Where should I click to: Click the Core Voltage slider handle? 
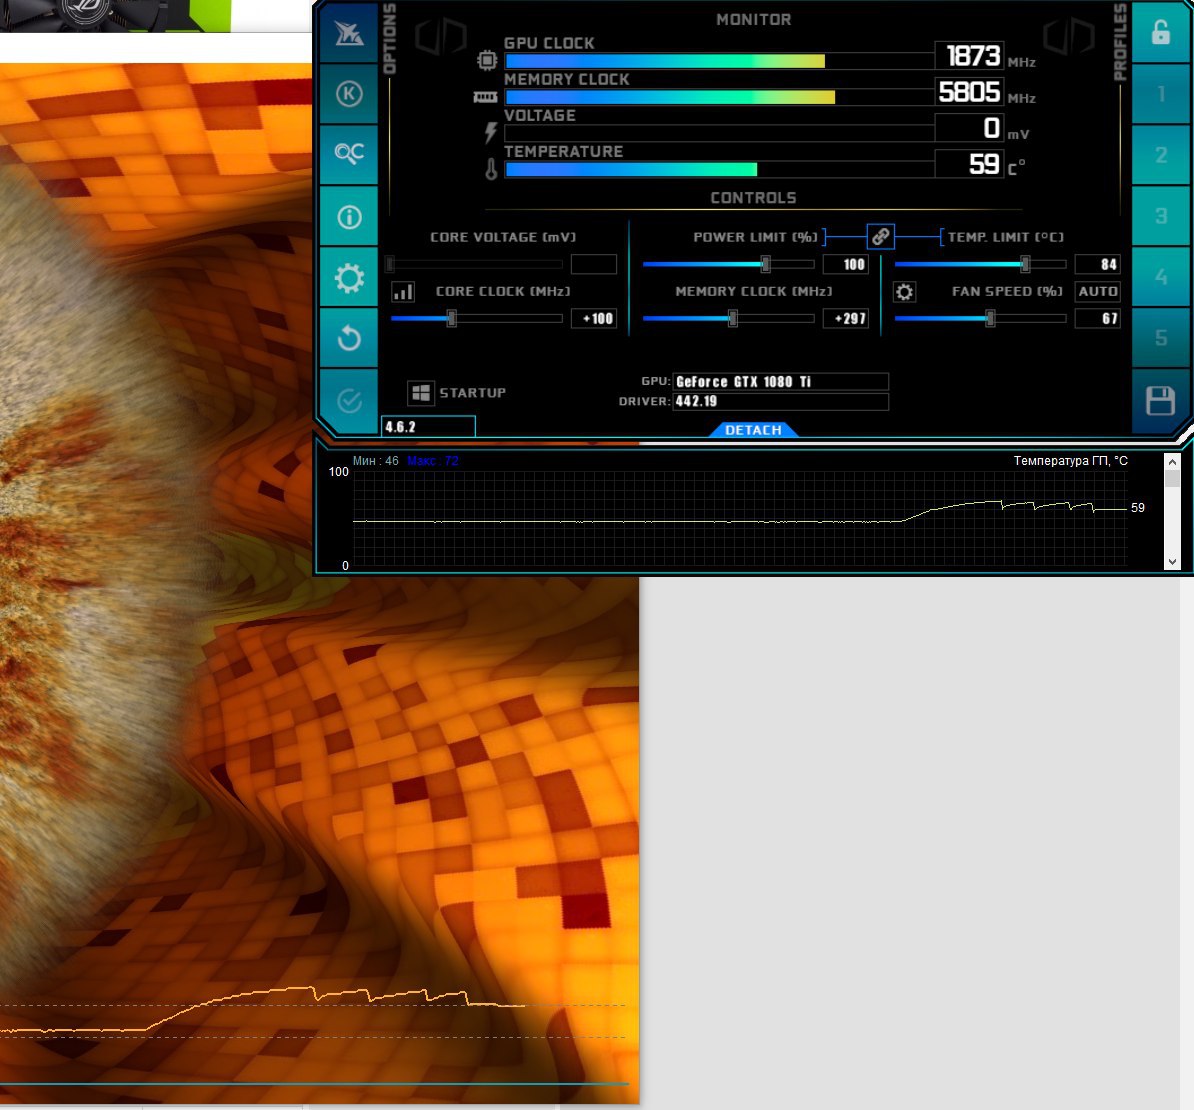pos(390,264)
